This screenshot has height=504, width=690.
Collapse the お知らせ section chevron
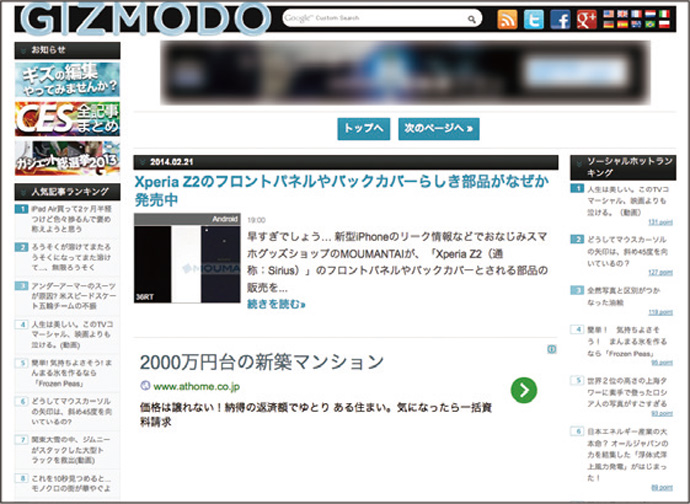pos(23,51)
